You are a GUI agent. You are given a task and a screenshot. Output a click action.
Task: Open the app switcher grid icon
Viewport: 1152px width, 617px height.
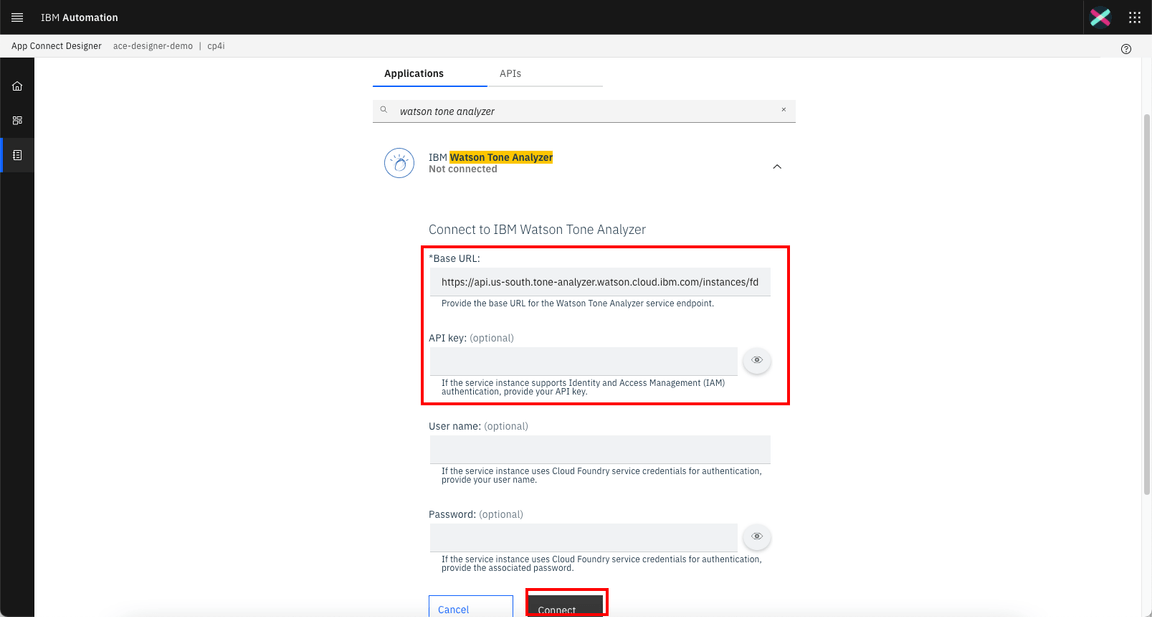pos(1134,17)
